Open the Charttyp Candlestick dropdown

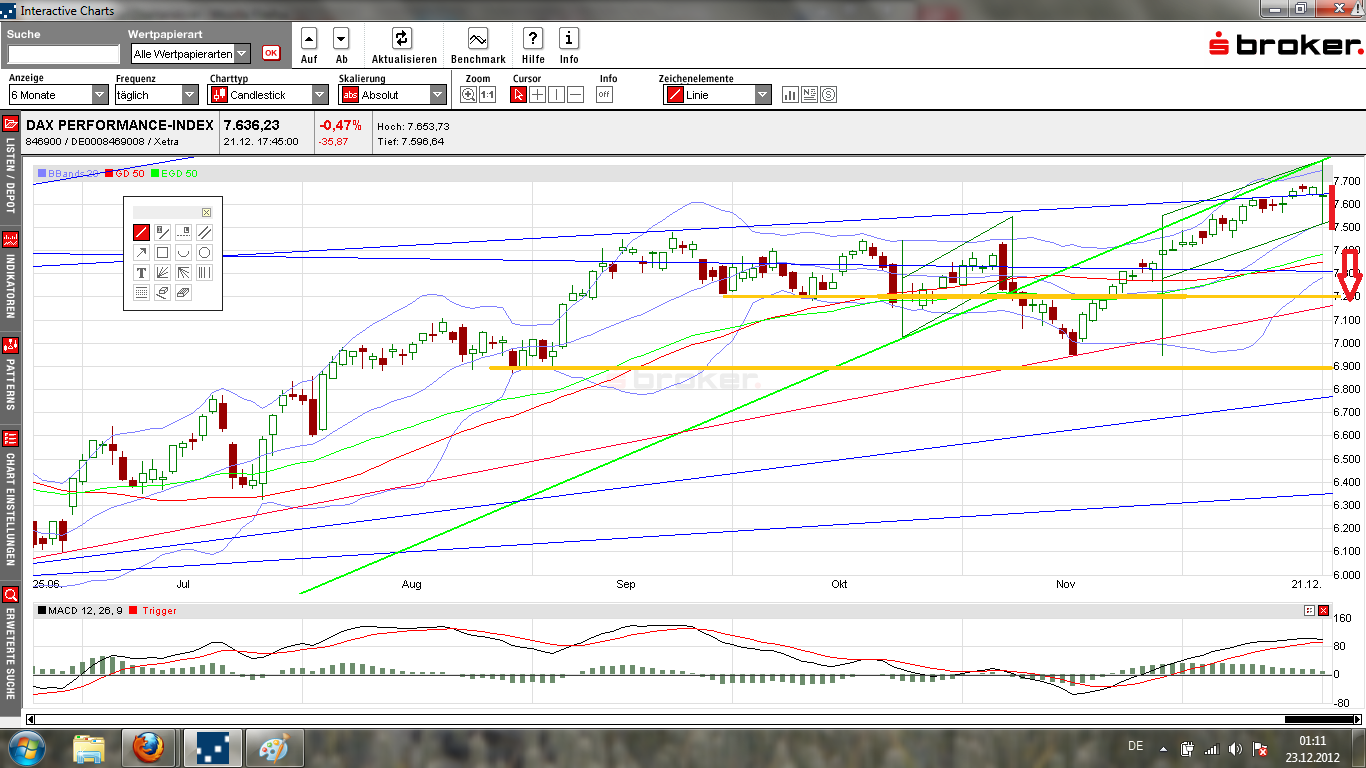click(268, 95)
